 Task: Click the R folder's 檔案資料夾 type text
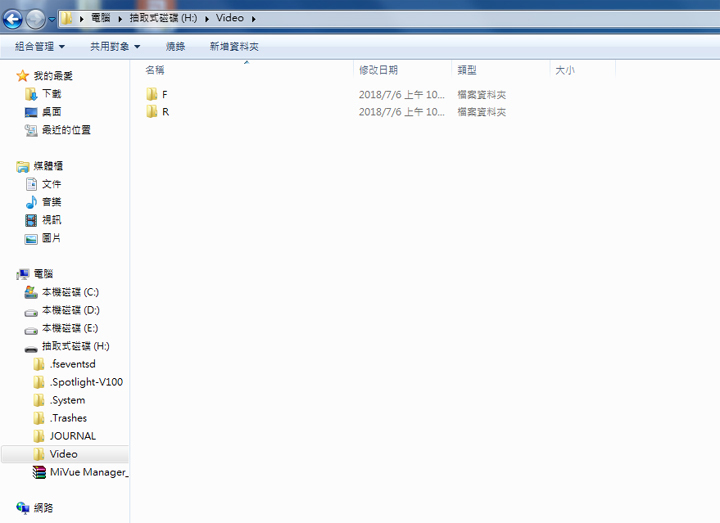tap(482, 112)
